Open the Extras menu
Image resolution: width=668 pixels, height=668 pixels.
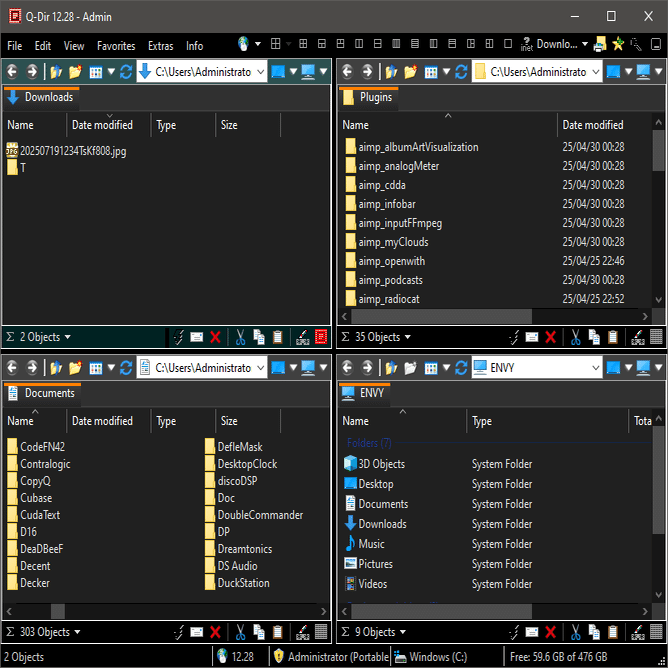(161, 46)
